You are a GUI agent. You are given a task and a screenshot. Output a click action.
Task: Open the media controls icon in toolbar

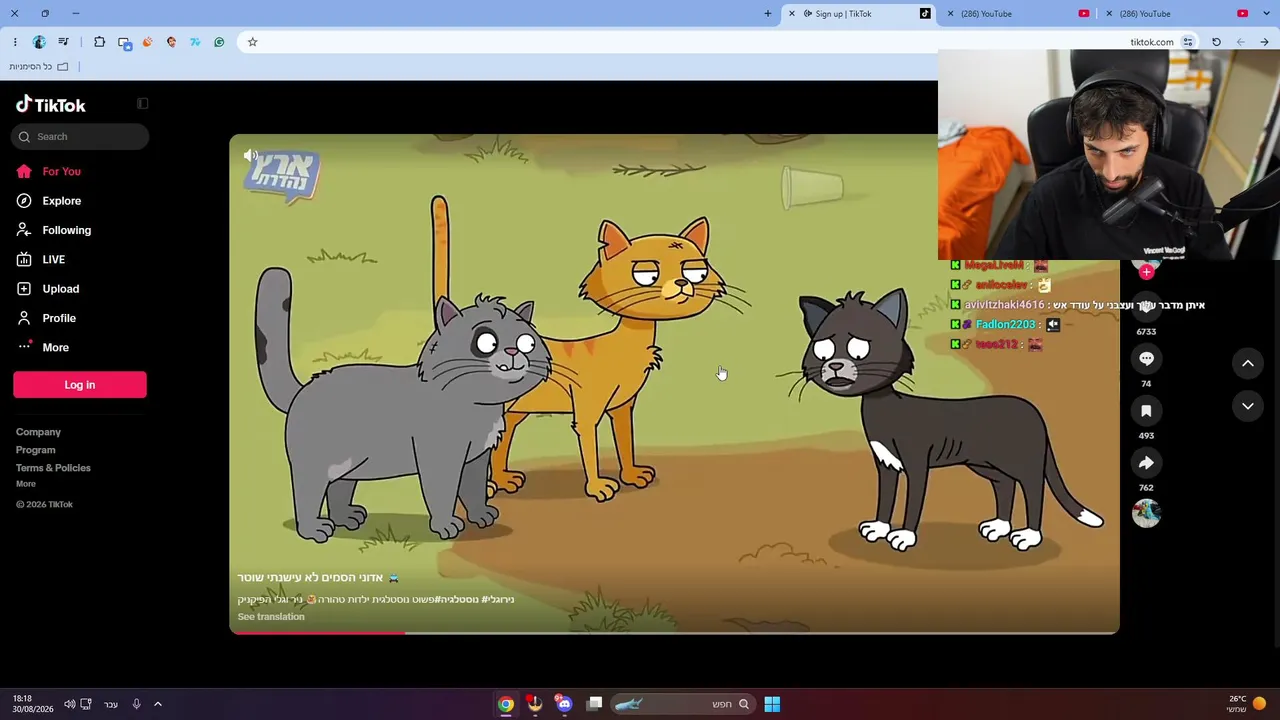click(x=64, y=42)
